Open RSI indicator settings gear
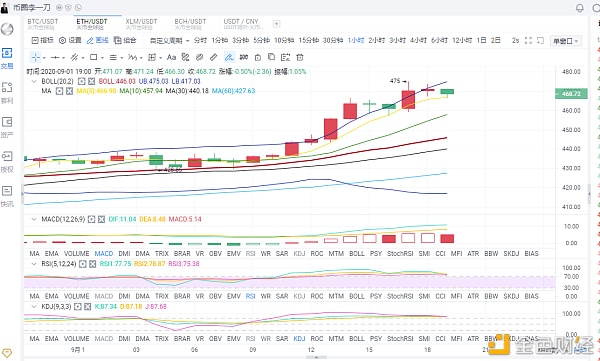This screenshot has width=600, height=361. [83, 264]
